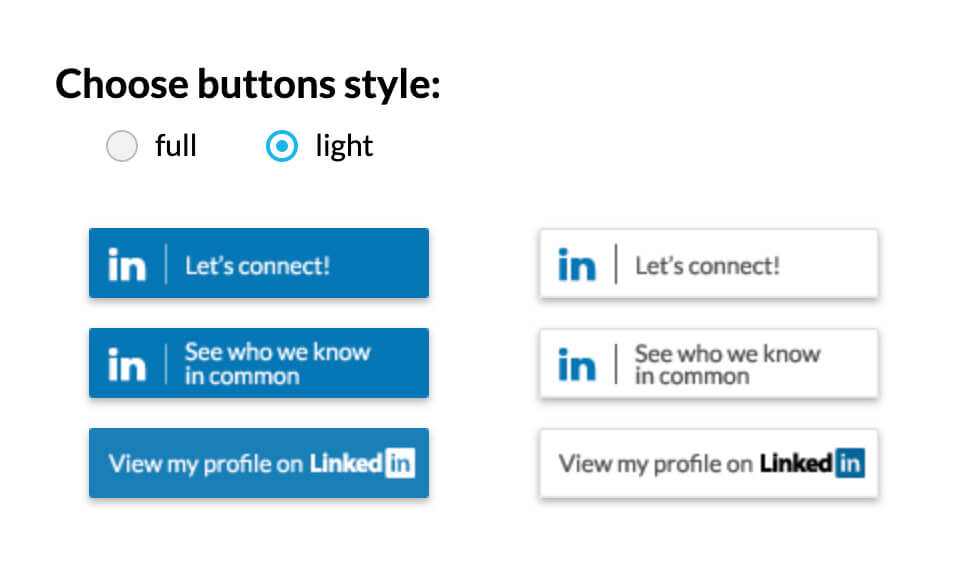Click the LinkedIn icon on white "Let's connect!" button
This screenshot has height=584, width=974.
tap(577, 265)
